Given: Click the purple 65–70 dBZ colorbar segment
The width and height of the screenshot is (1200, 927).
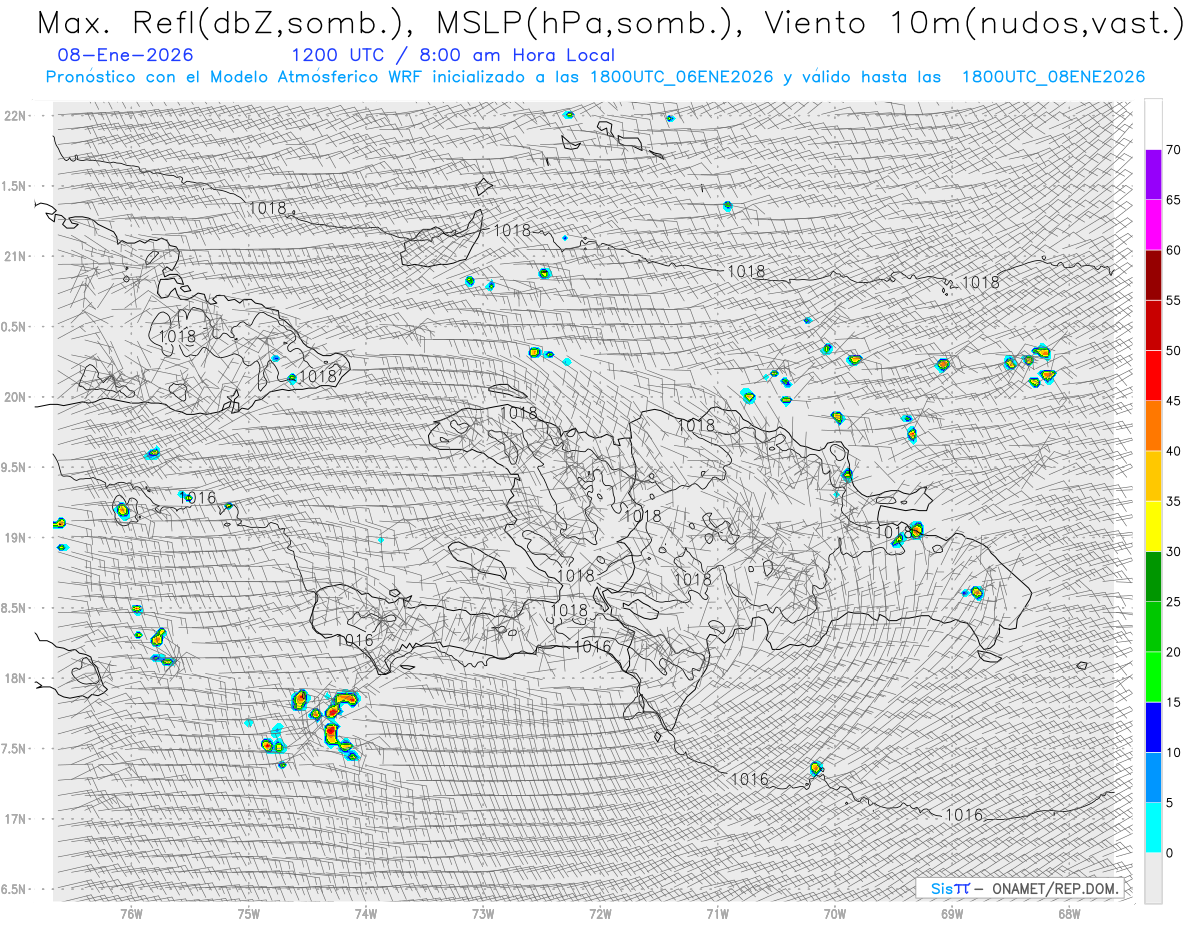Looking at the screenshot, I should (x=1153, y=175).
